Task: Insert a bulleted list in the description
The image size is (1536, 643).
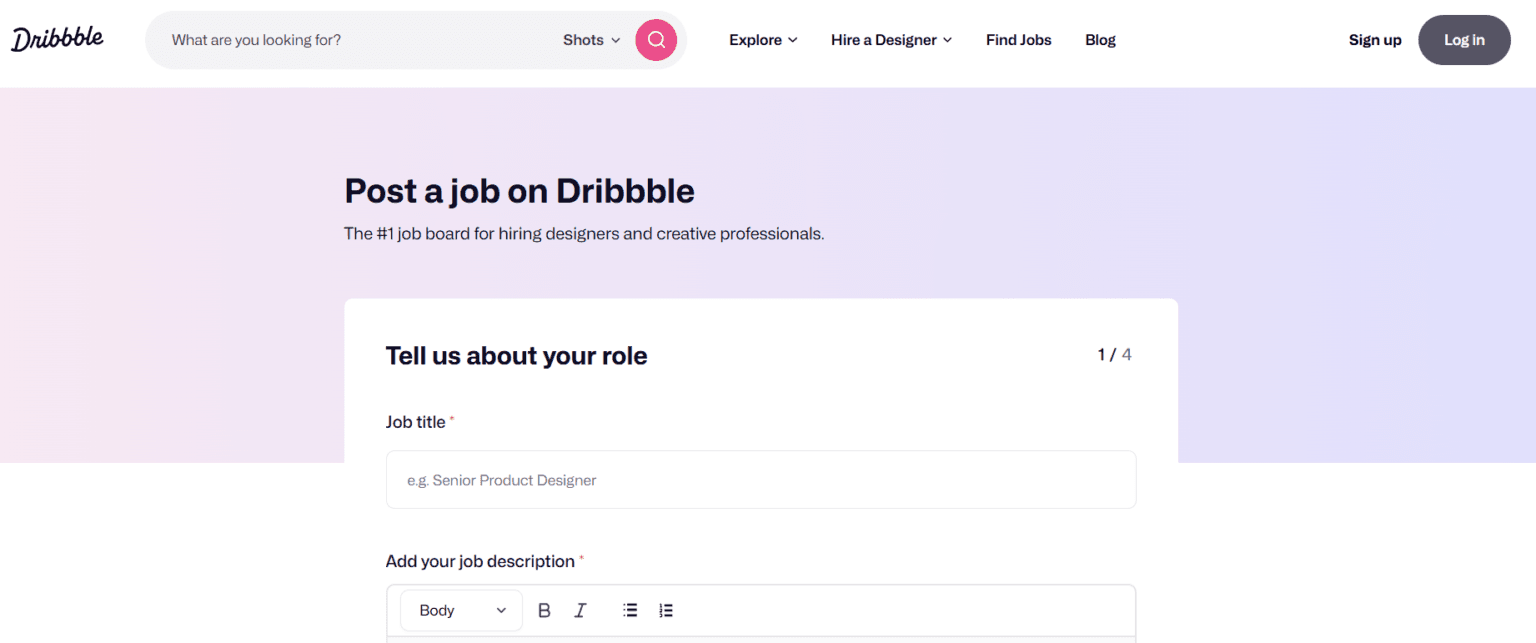Action: (629, 610)
